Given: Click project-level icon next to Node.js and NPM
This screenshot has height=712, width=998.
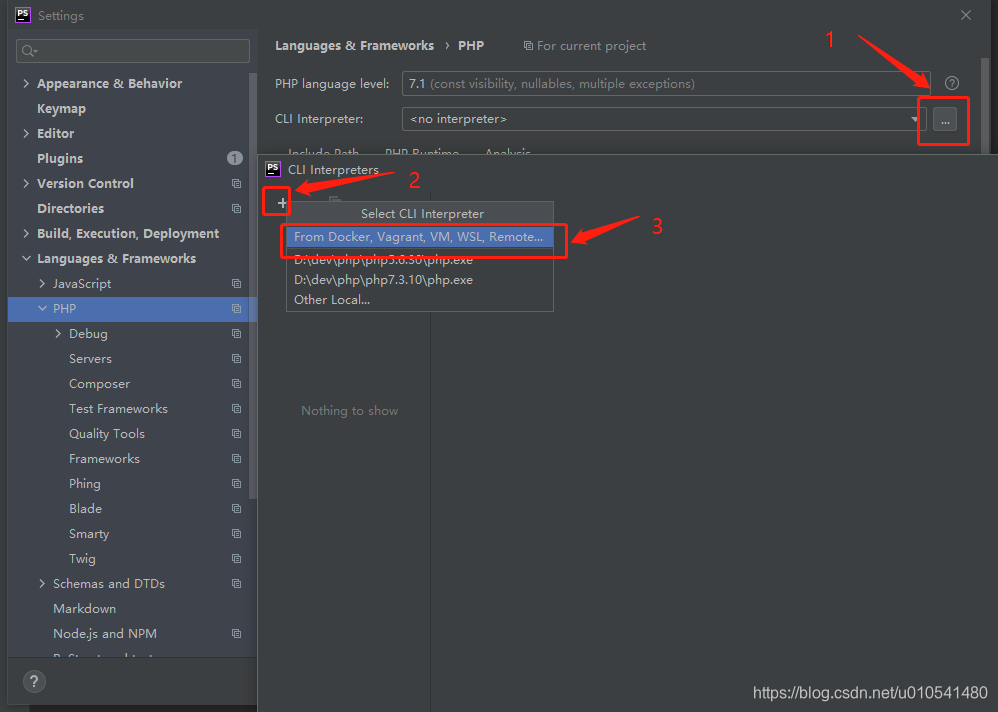Looking at the screenshot, I should 237,634.
